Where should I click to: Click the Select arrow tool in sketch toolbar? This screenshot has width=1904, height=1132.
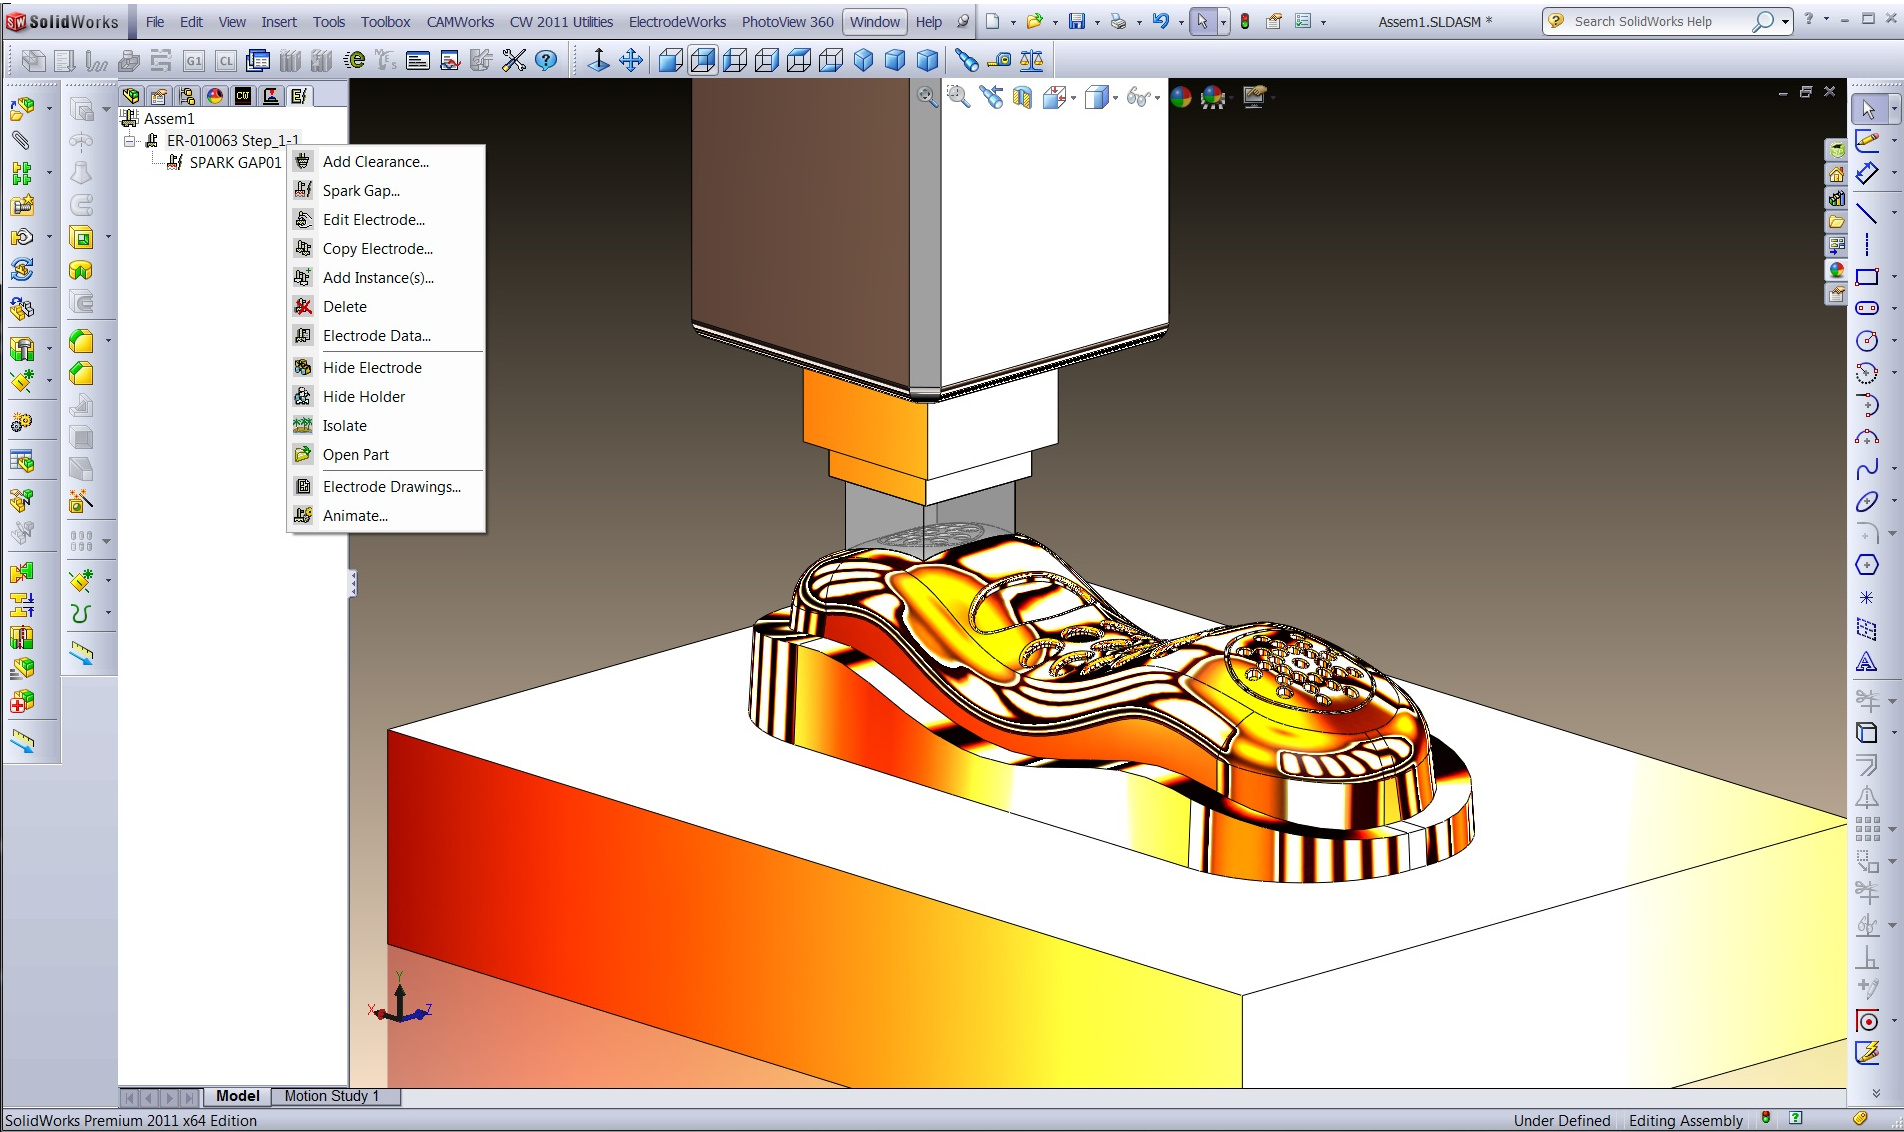pos(1868,108)
